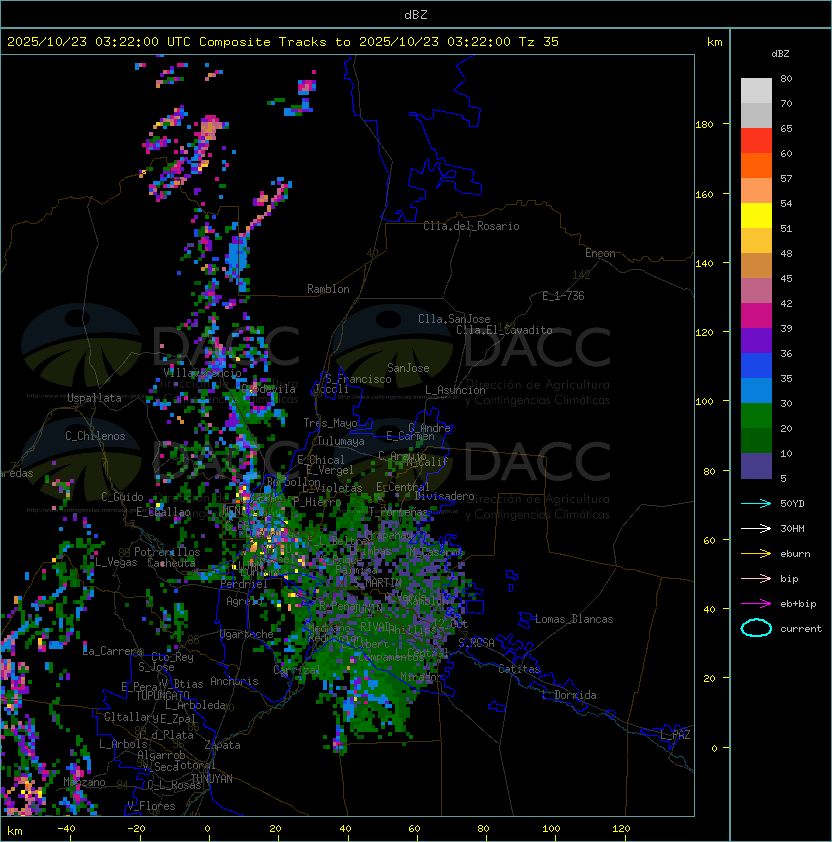Image resolution: width=832 pixels, height=842 pixels.
Task: Click the 'L_Asuncion' map label
Action: [455, 390]
